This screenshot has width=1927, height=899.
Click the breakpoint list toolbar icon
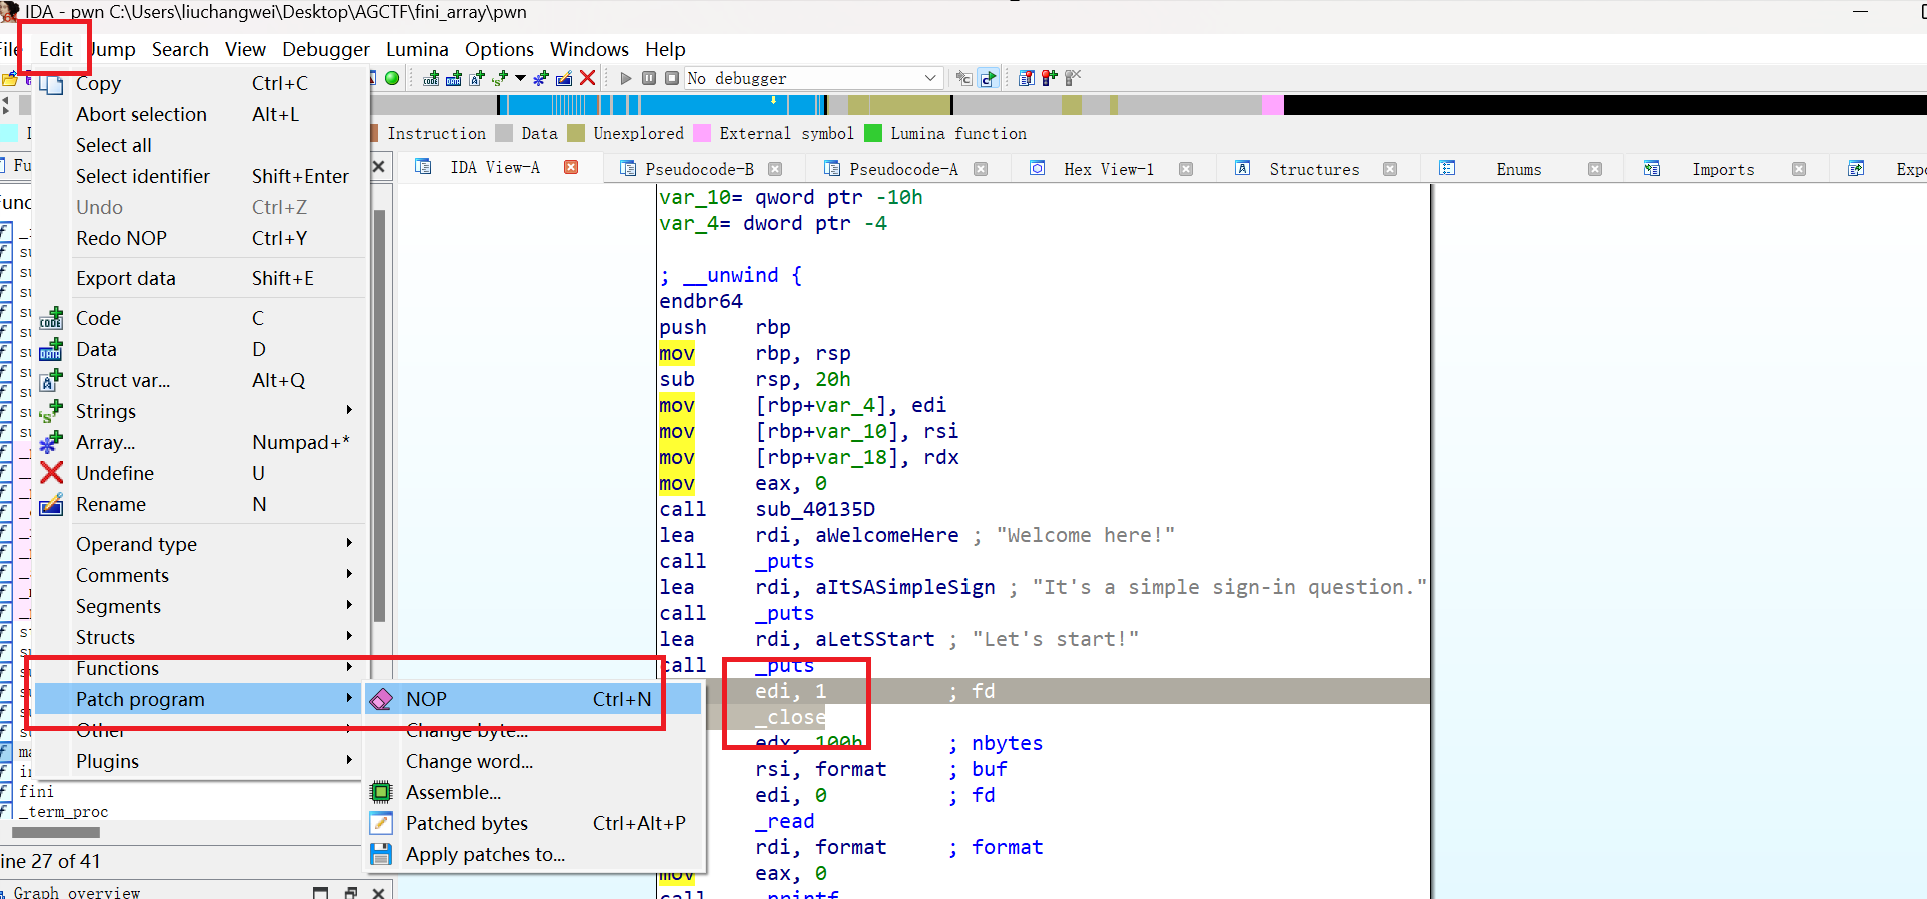1026,78
